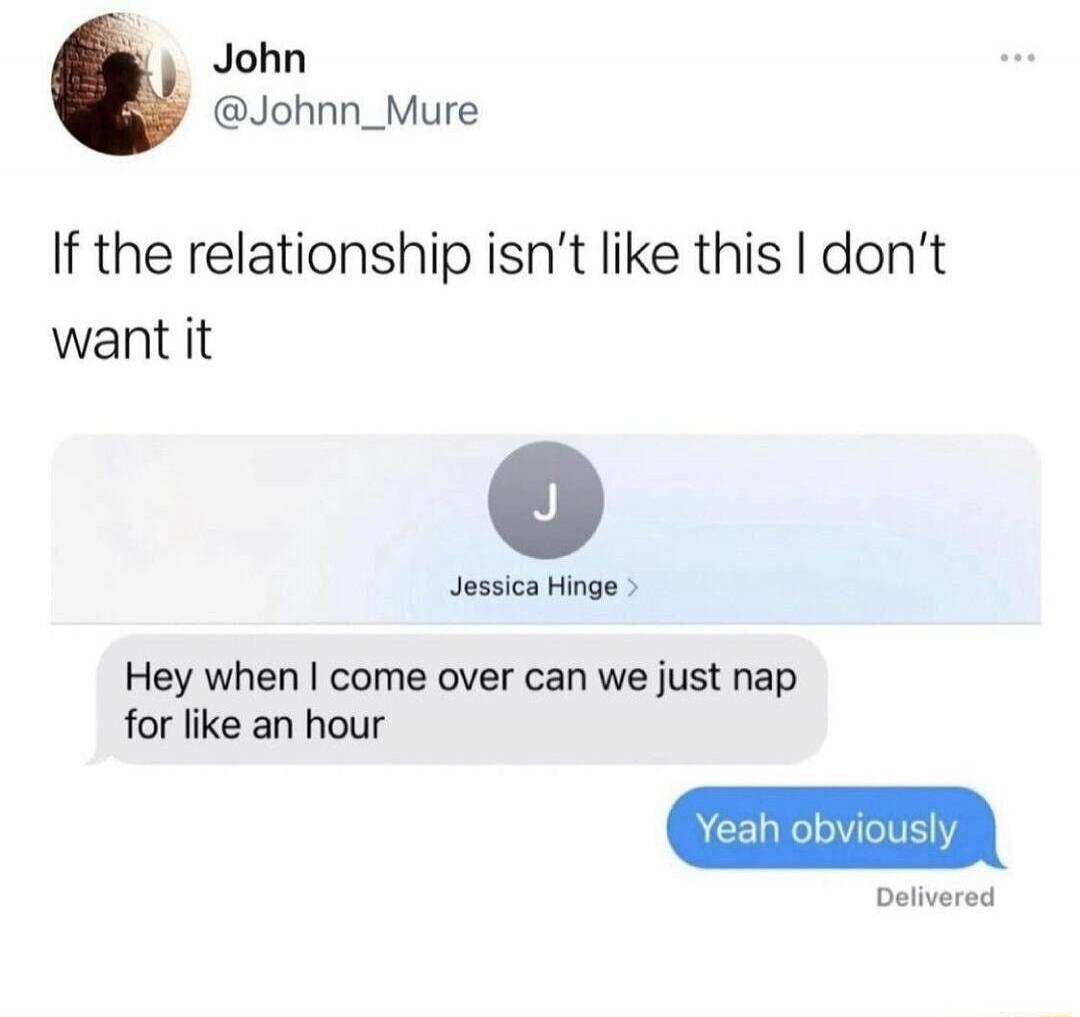Image resolution: width=1080 pixels, height=1017 pixels.
Task: Open the @Johnn_Mure handle link
Action: tap(346, 110)
